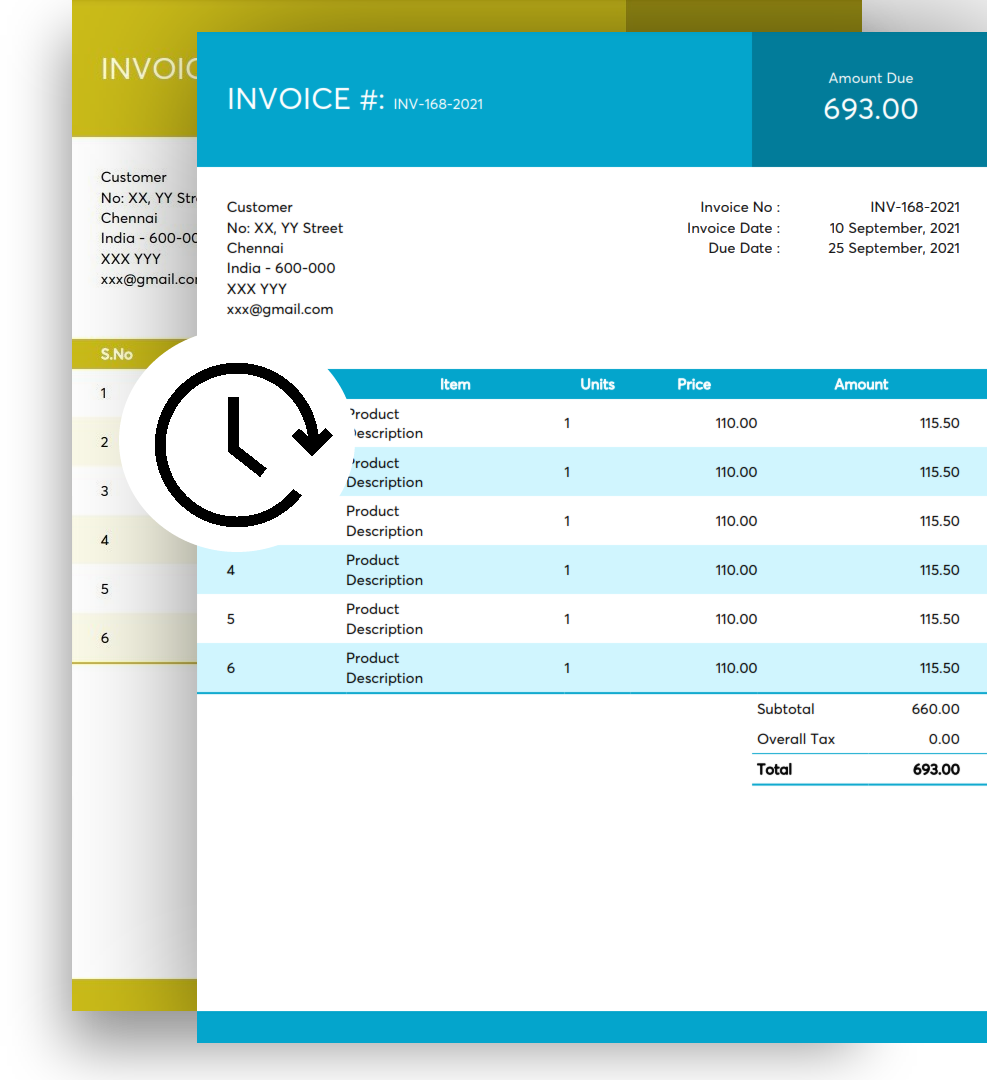Screen dimensions: 987x1080
Task: Select the Overall Tax value 0.00
Action: [943, 739]
